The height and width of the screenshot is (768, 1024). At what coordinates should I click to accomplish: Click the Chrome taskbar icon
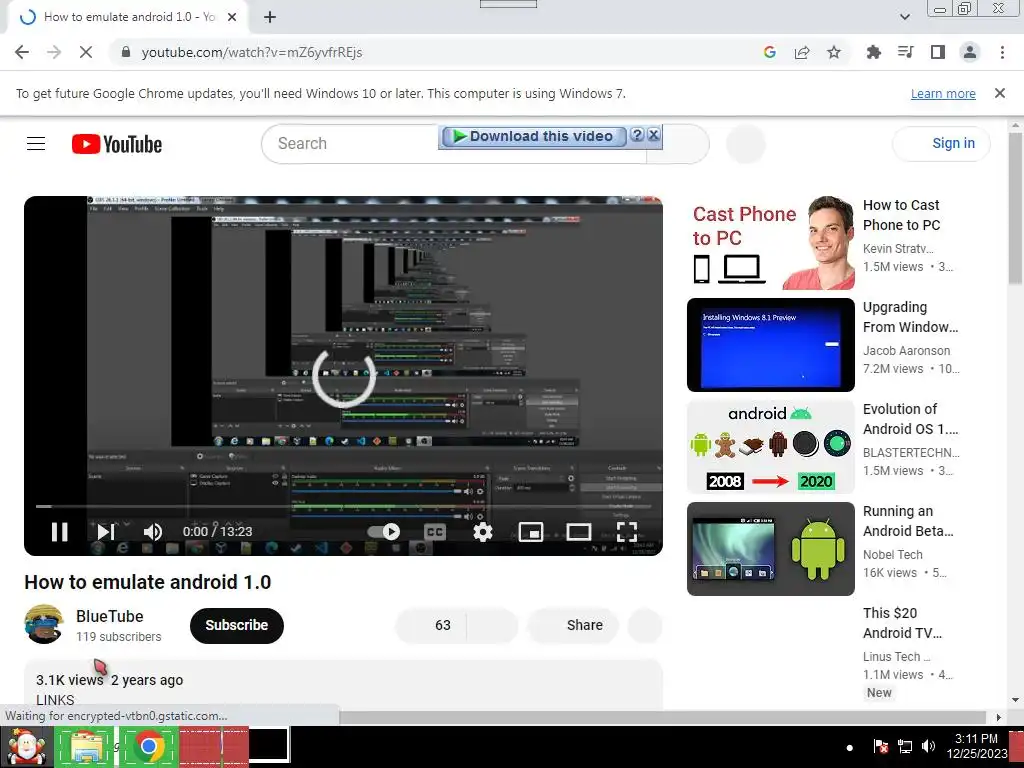[x=148, y=746]
